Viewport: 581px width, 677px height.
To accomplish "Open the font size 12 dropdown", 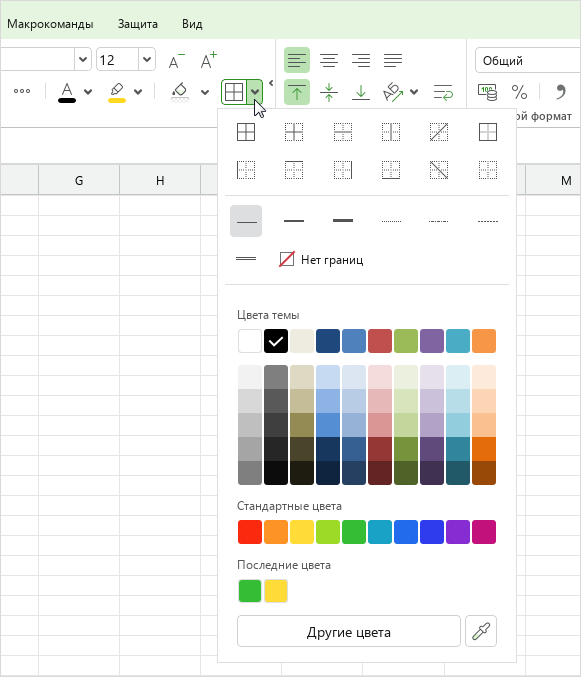I will click(x=147, y=59).
